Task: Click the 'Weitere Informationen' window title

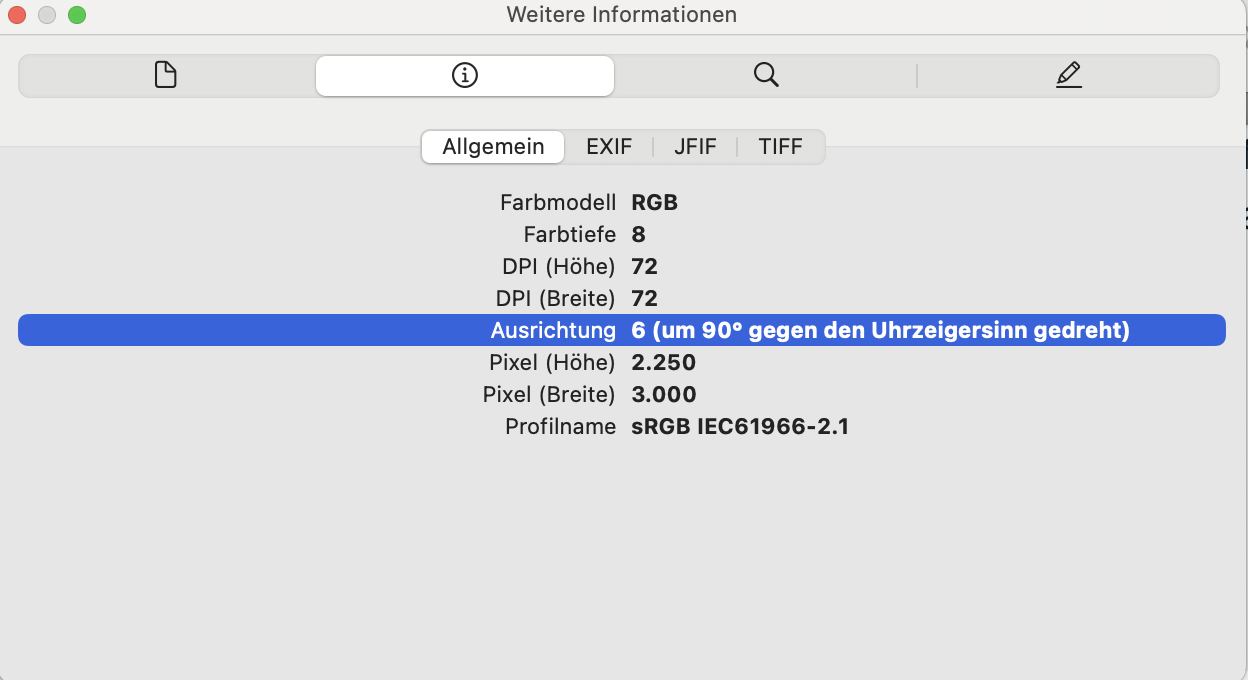Action: (621, 15)
